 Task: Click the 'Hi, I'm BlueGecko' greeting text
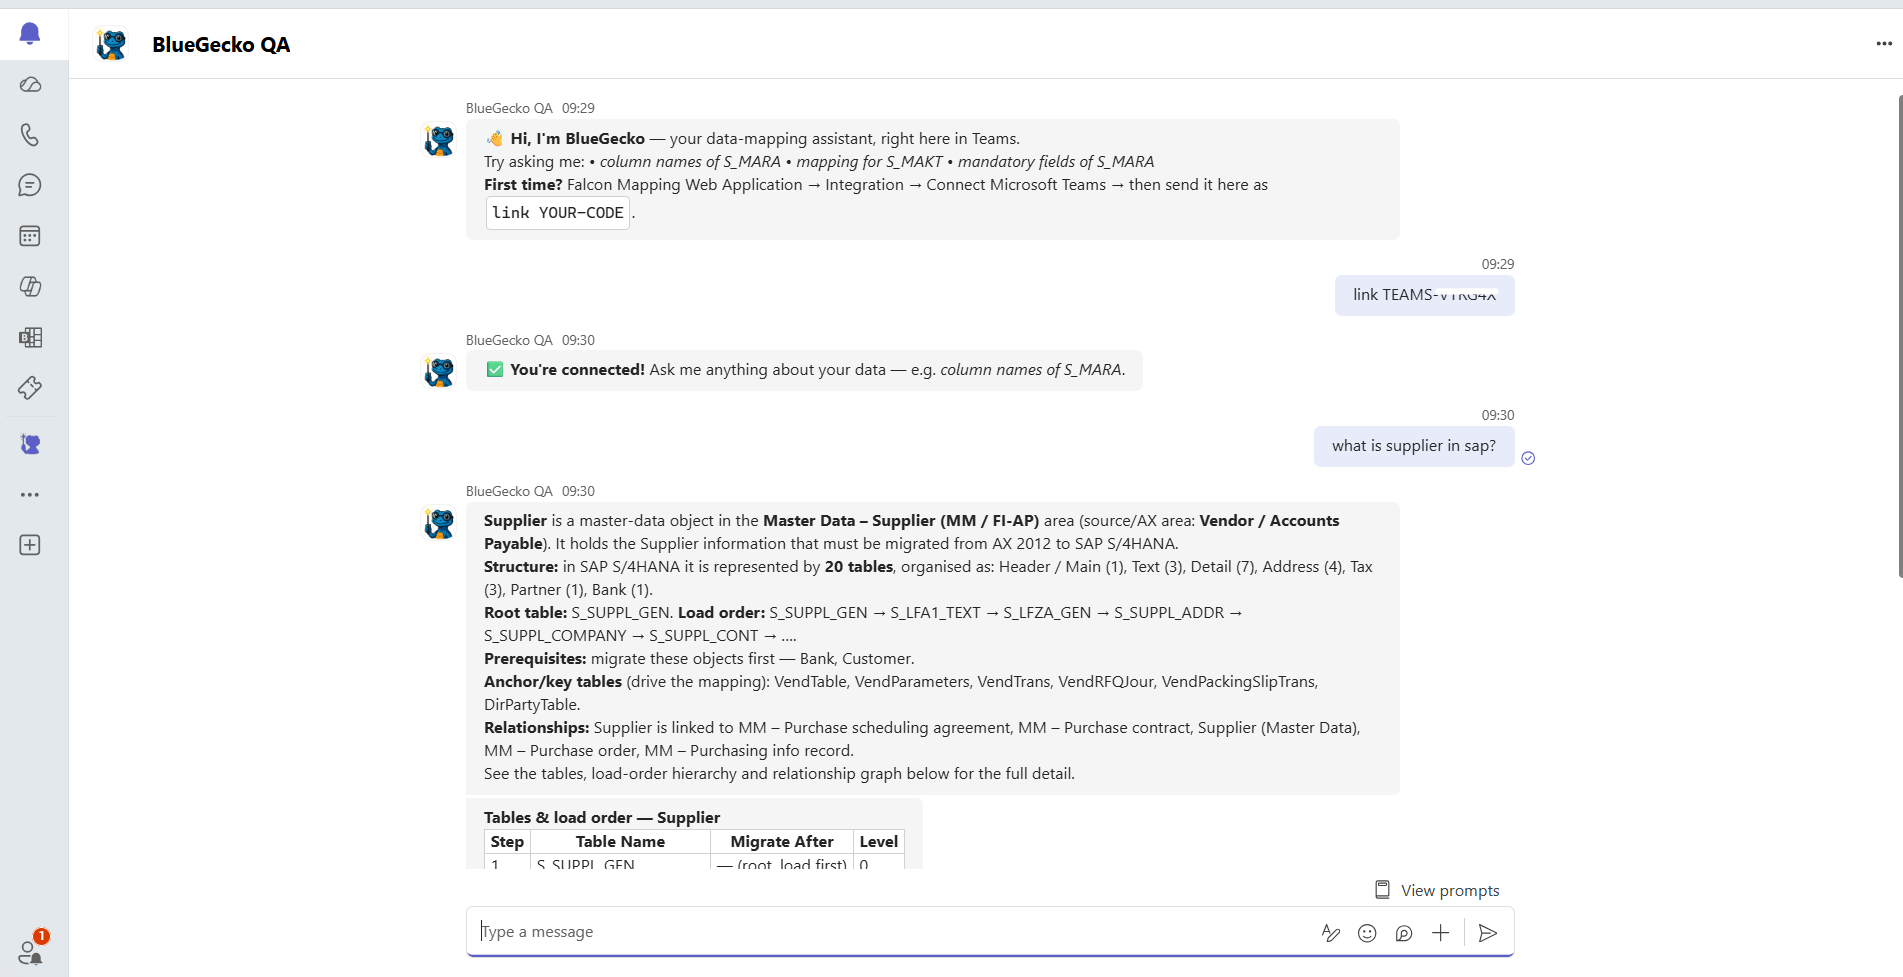point(577,139)
